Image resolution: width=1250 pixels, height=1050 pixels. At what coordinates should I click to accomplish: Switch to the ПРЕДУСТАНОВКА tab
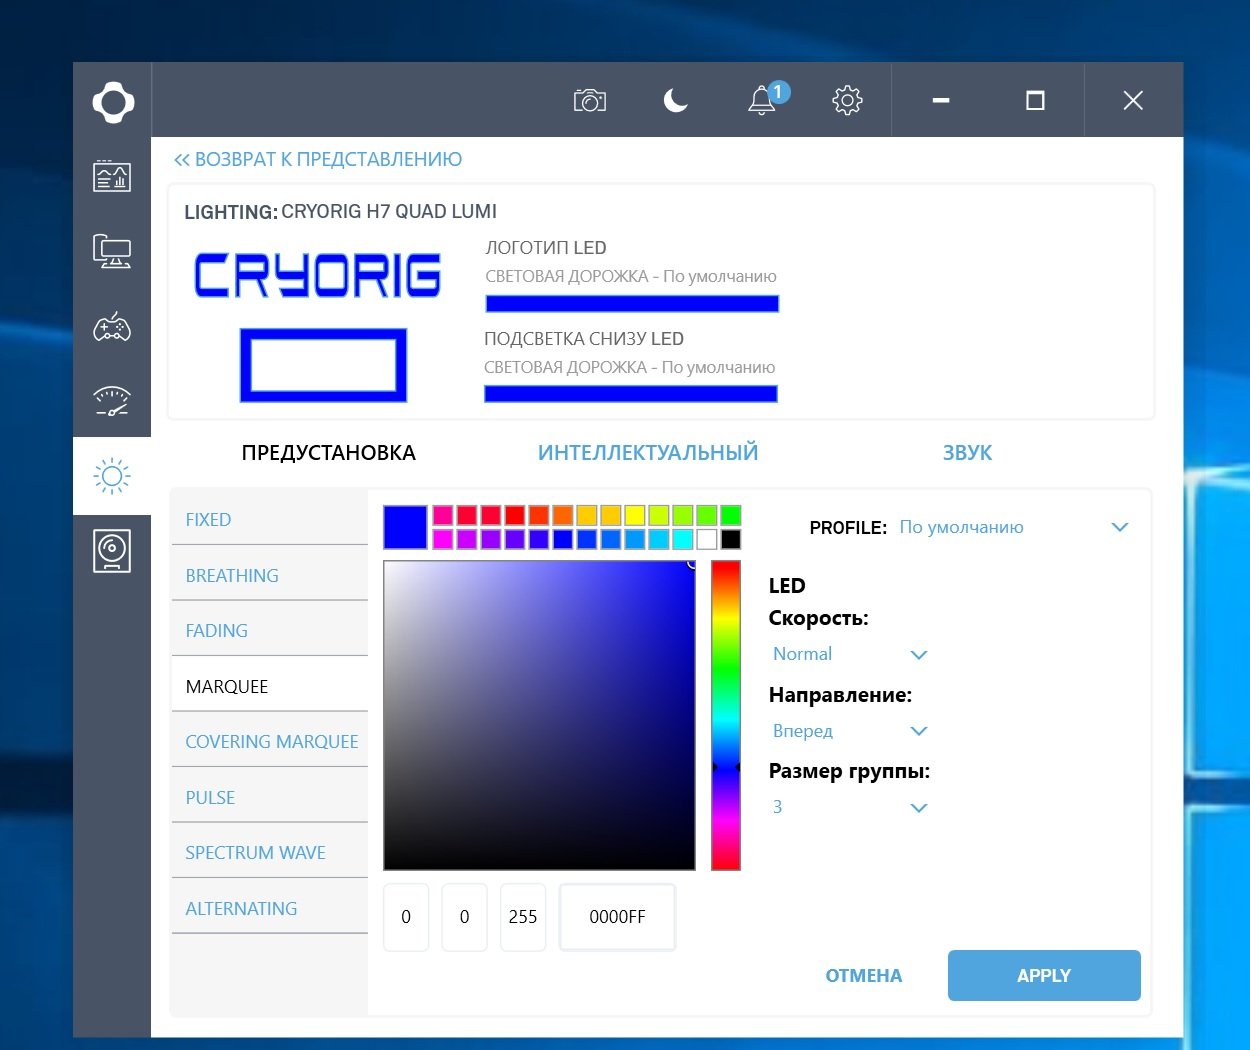point(329,453)
